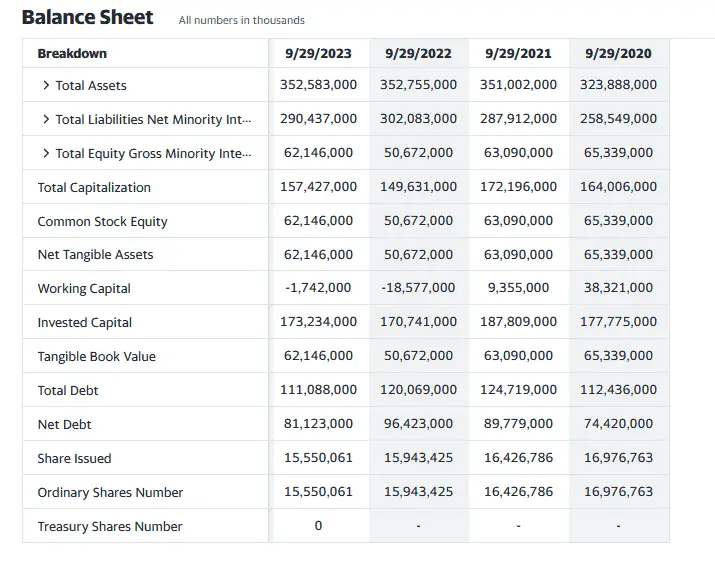Screen dimensions: 715x571
Task: Click the Net Tangible Assets label
Action: (x=95, y=255)
